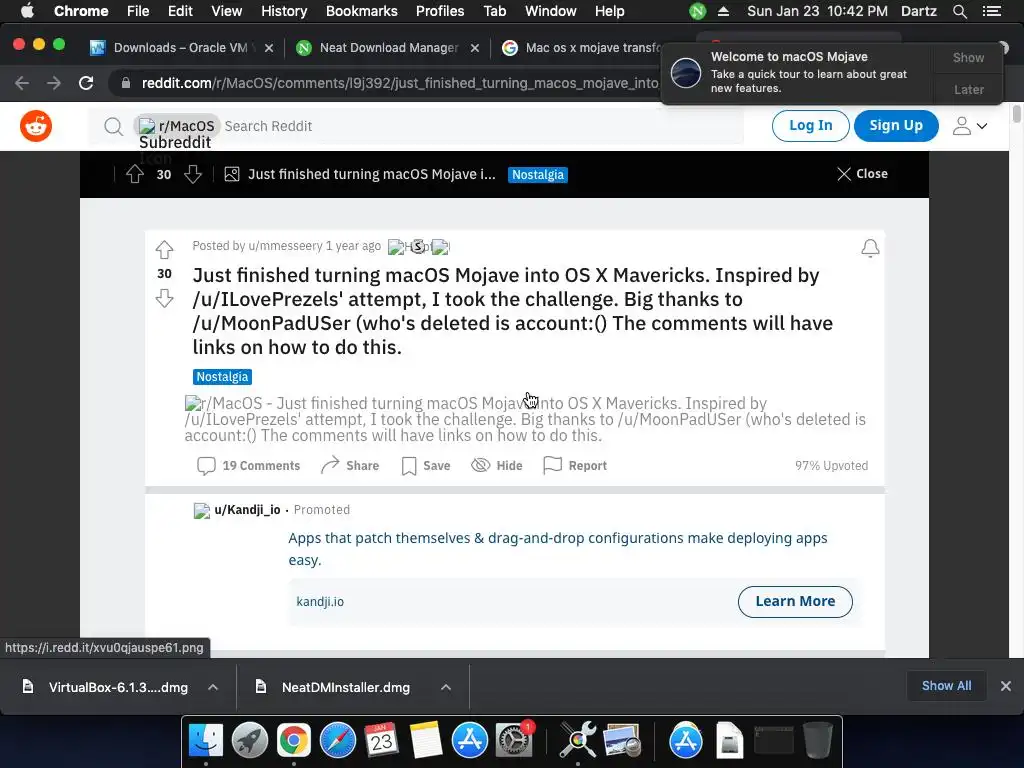Click the r/MacOS subreddit chip in search
Viewport: 1024px width, 768px height.
[177, 126]
